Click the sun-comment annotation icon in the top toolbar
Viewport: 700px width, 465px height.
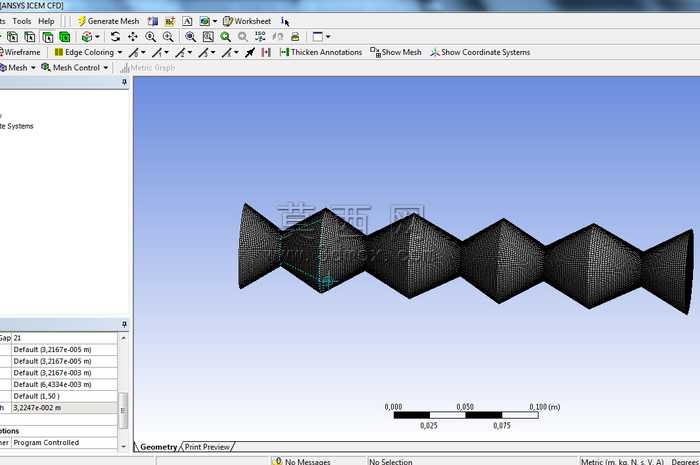(x=170, y=21)
